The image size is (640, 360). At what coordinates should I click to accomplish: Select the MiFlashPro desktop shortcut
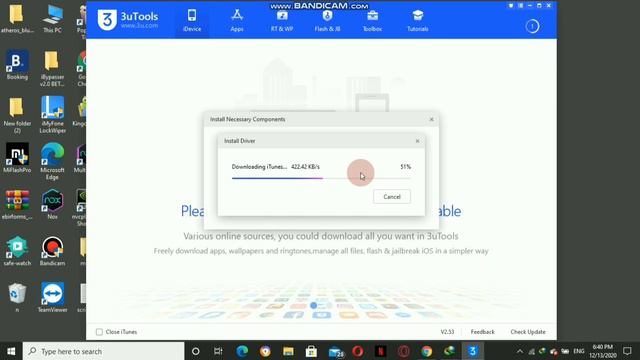click(17, 158)
